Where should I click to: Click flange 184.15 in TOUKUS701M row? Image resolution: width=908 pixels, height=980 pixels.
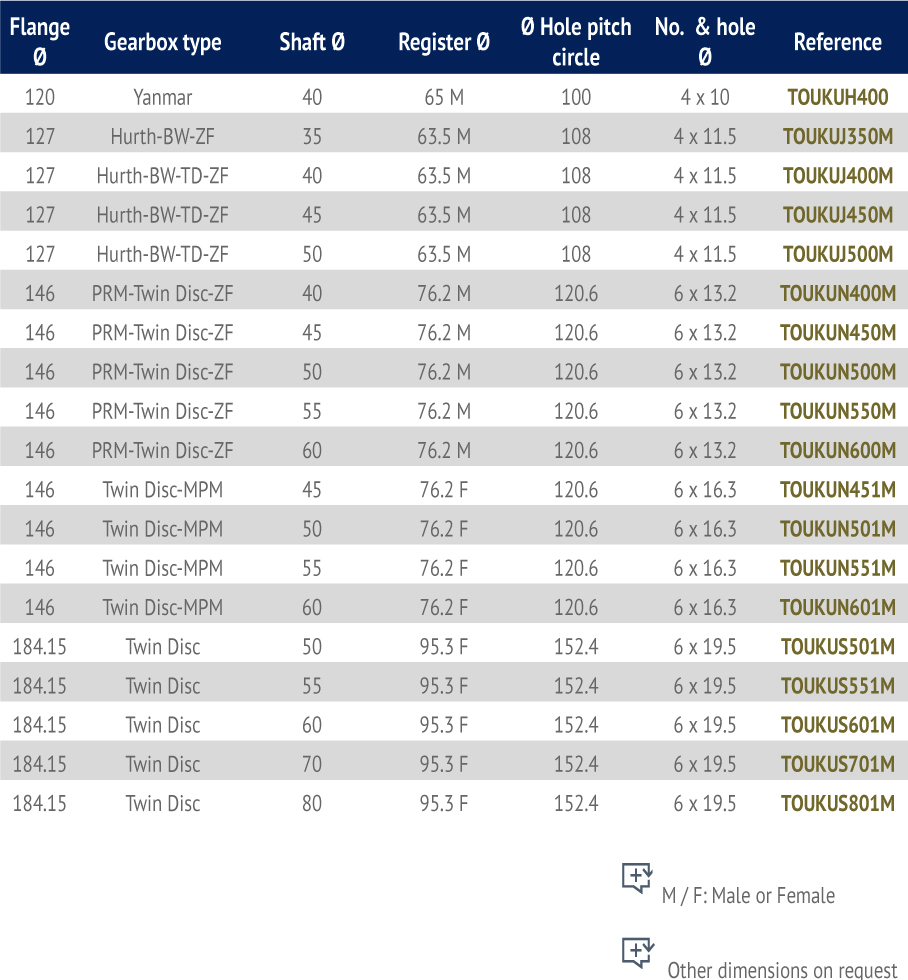39,764
